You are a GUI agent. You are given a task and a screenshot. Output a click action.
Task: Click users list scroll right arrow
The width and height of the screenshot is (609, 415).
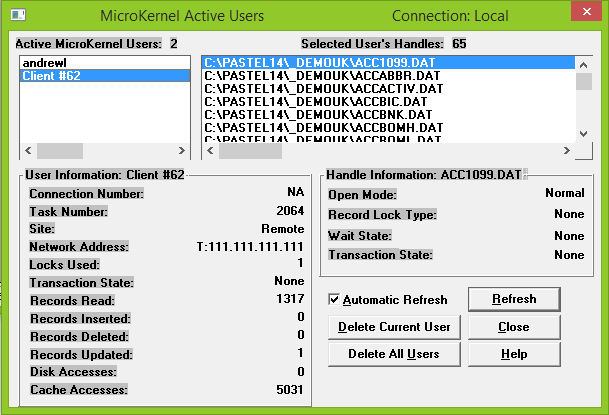click(x=182, y=150)
